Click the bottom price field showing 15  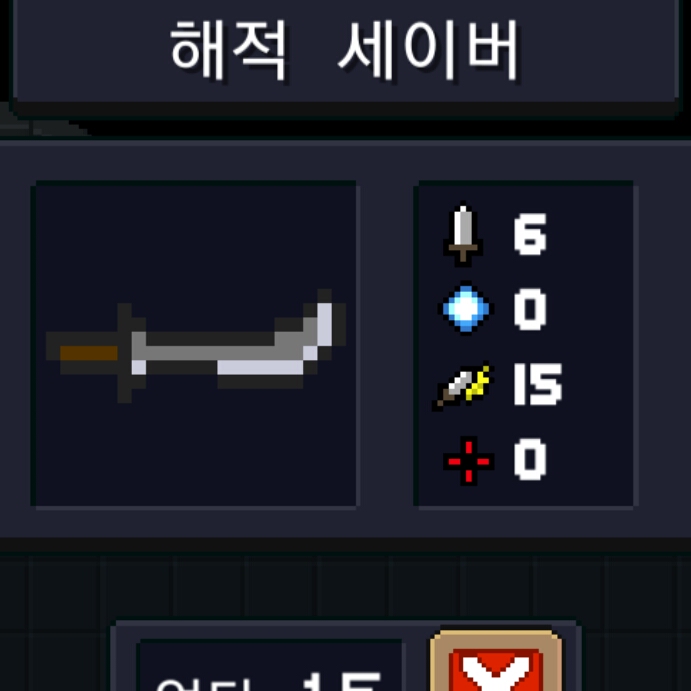click(270, 665)
